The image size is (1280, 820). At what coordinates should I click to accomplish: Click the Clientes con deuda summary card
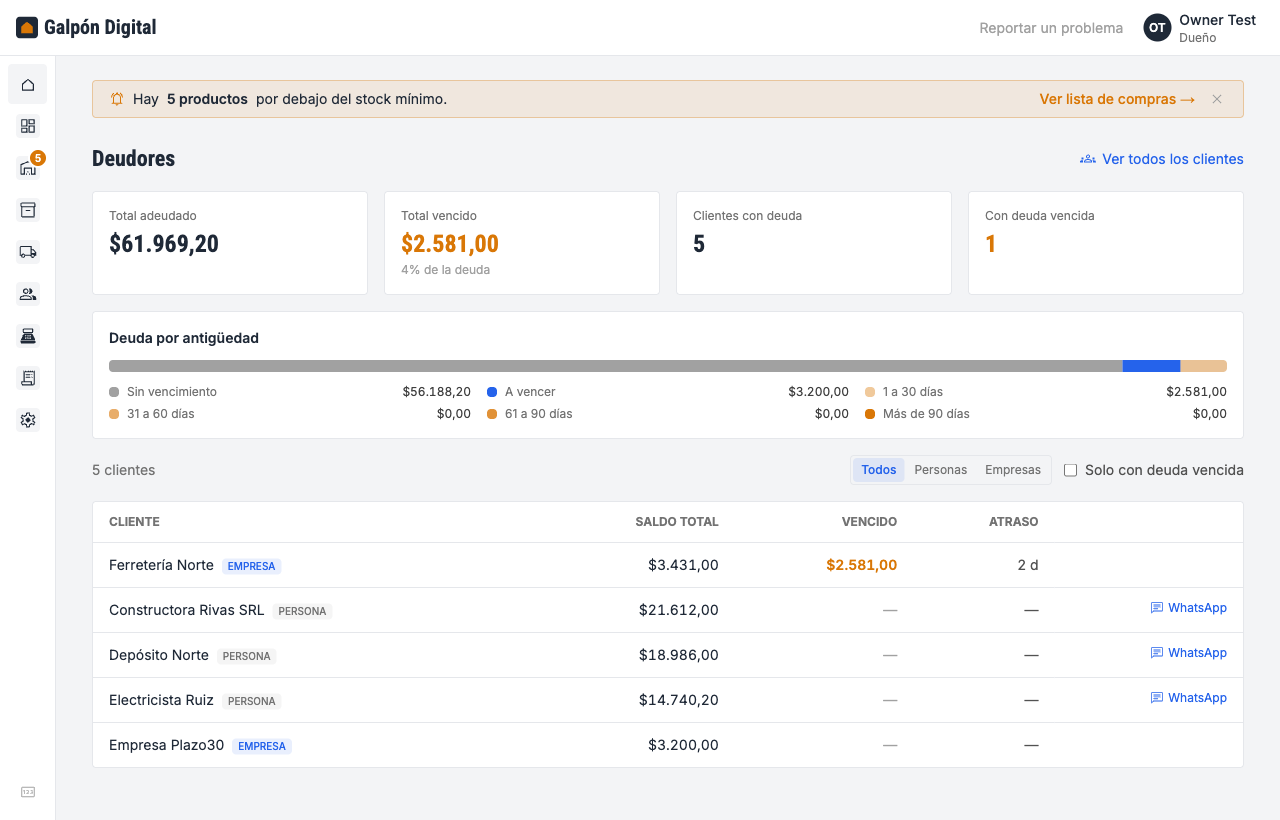(814, 243)
